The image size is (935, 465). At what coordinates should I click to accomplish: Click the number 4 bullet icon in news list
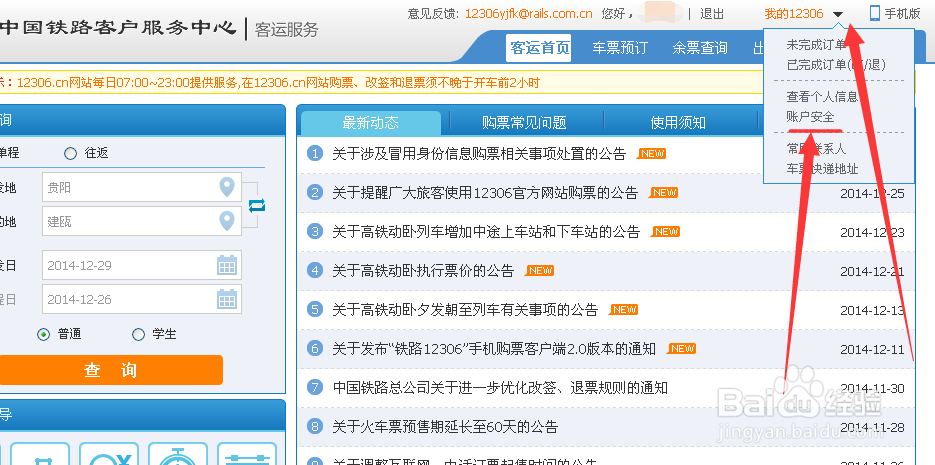[315, 271]
